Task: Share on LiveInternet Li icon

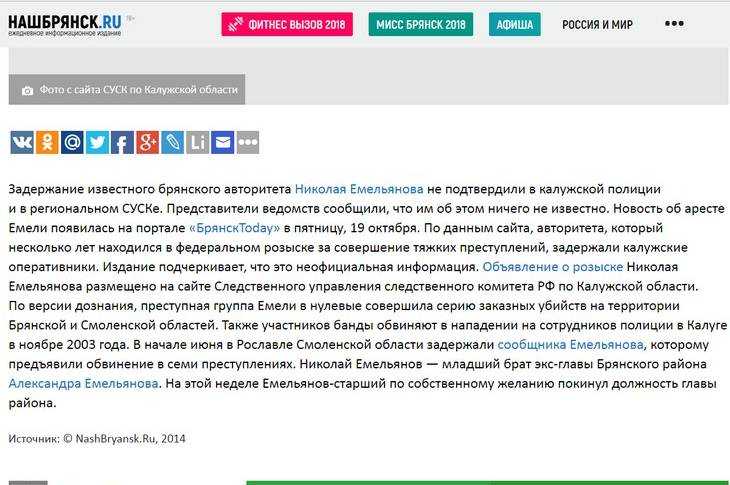Action: pos(197,142)
